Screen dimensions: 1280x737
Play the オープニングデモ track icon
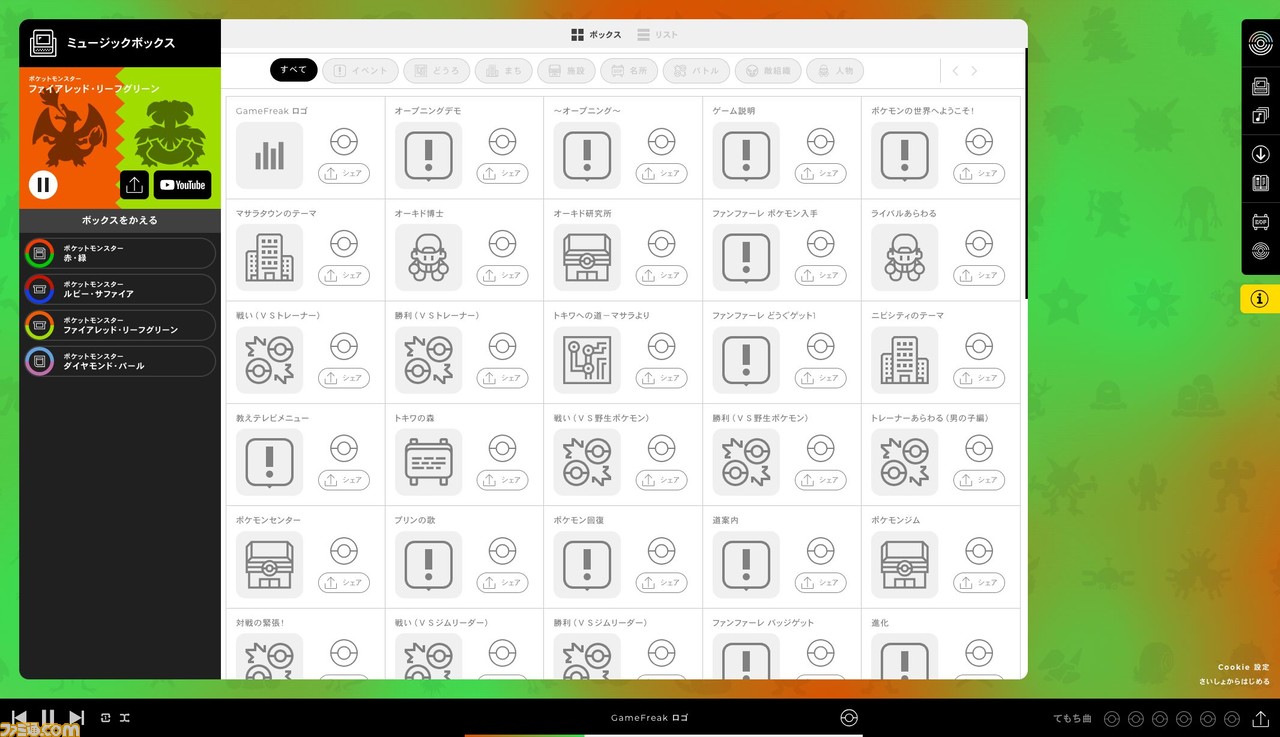pyautogui.click(x=428, y=155)
